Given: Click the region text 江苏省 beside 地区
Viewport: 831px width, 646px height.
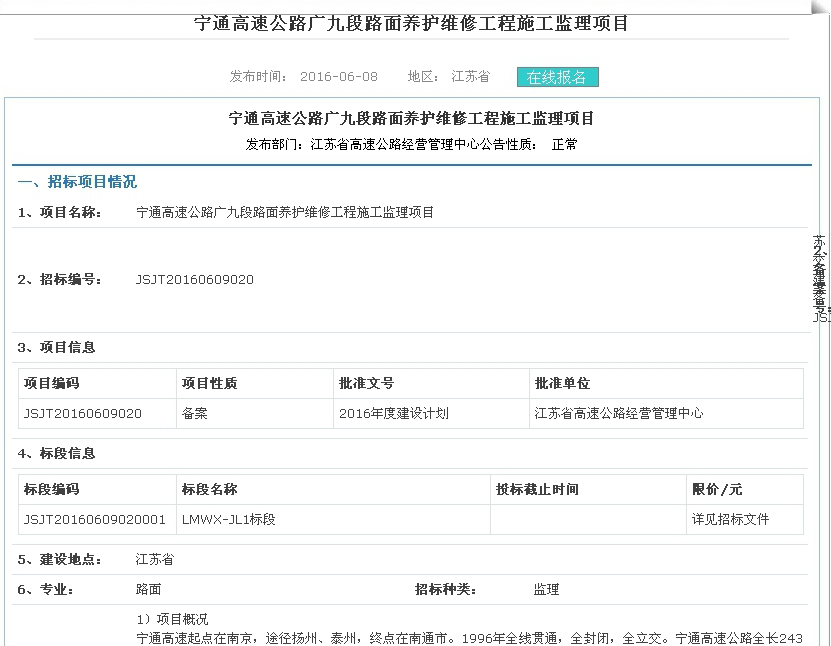Looking at the screenshot, I should click(x=470, y=76).
